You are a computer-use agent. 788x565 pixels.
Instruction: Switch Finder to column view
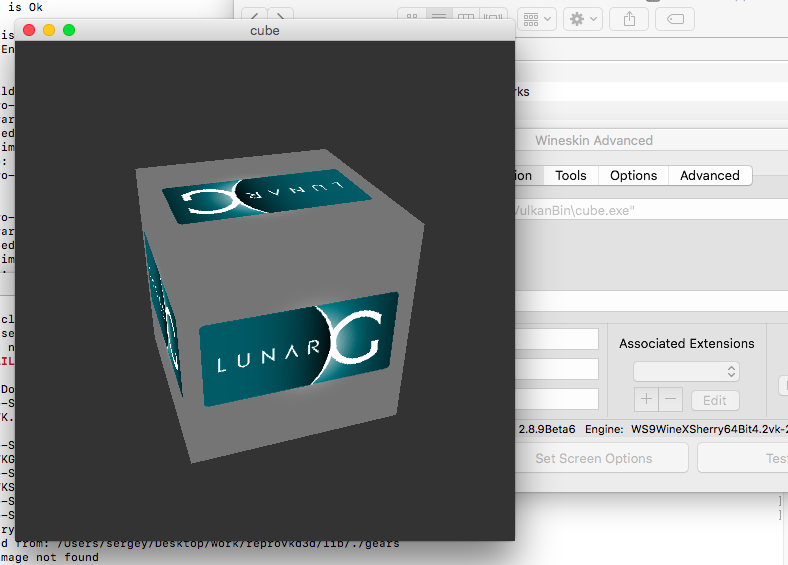(x=466, y=16)
